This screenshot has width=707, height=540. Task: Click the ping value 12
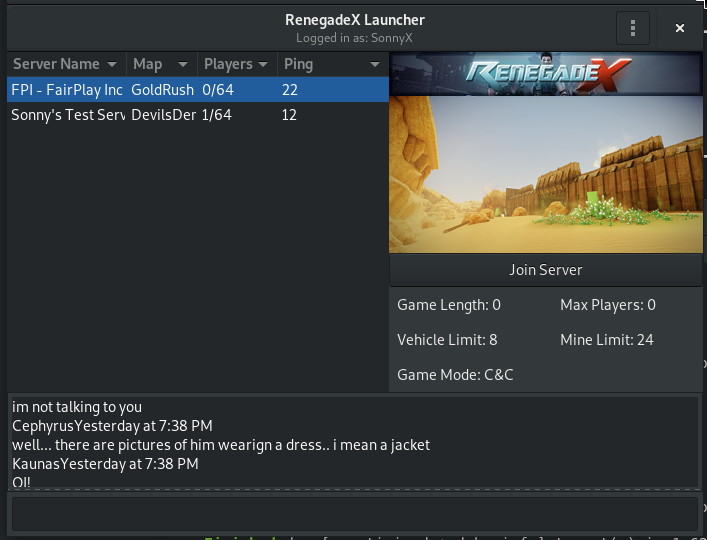(x=289, y=115)
